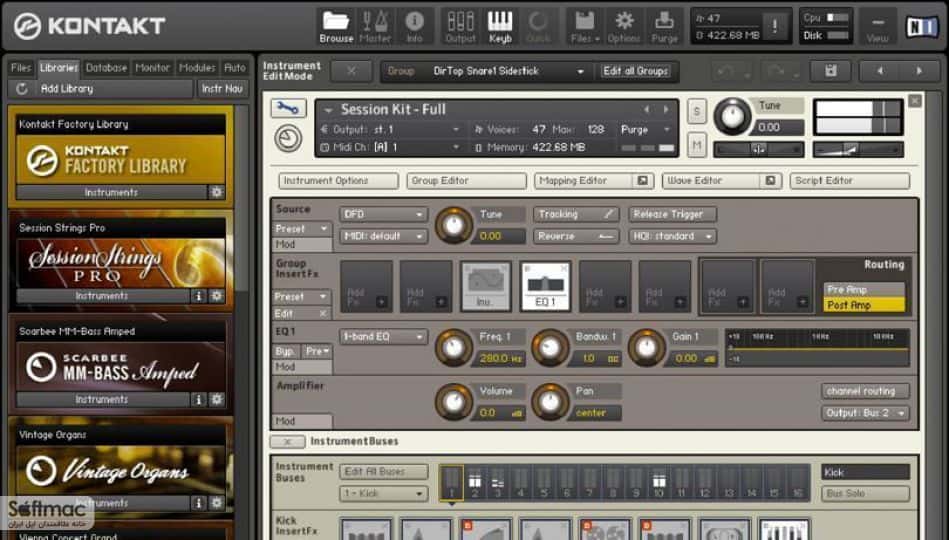Open Wave Editor in external window icon

point(770,180)
